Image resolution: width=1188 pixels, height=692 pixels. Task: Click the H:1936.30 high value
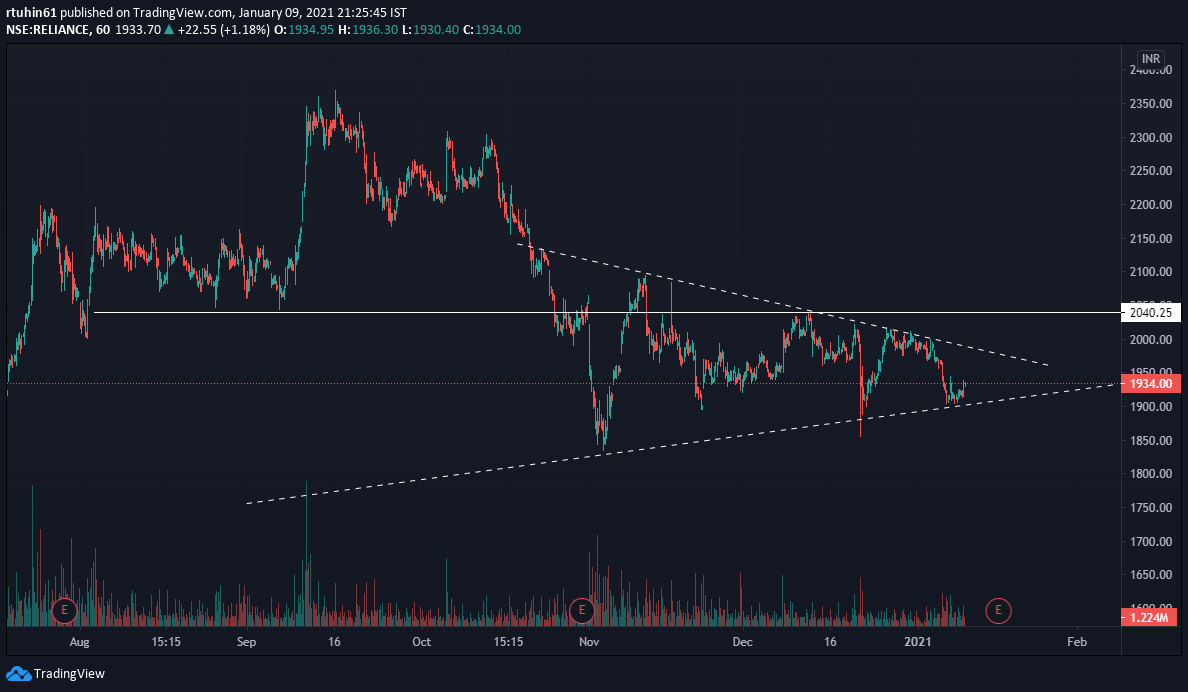367,30
